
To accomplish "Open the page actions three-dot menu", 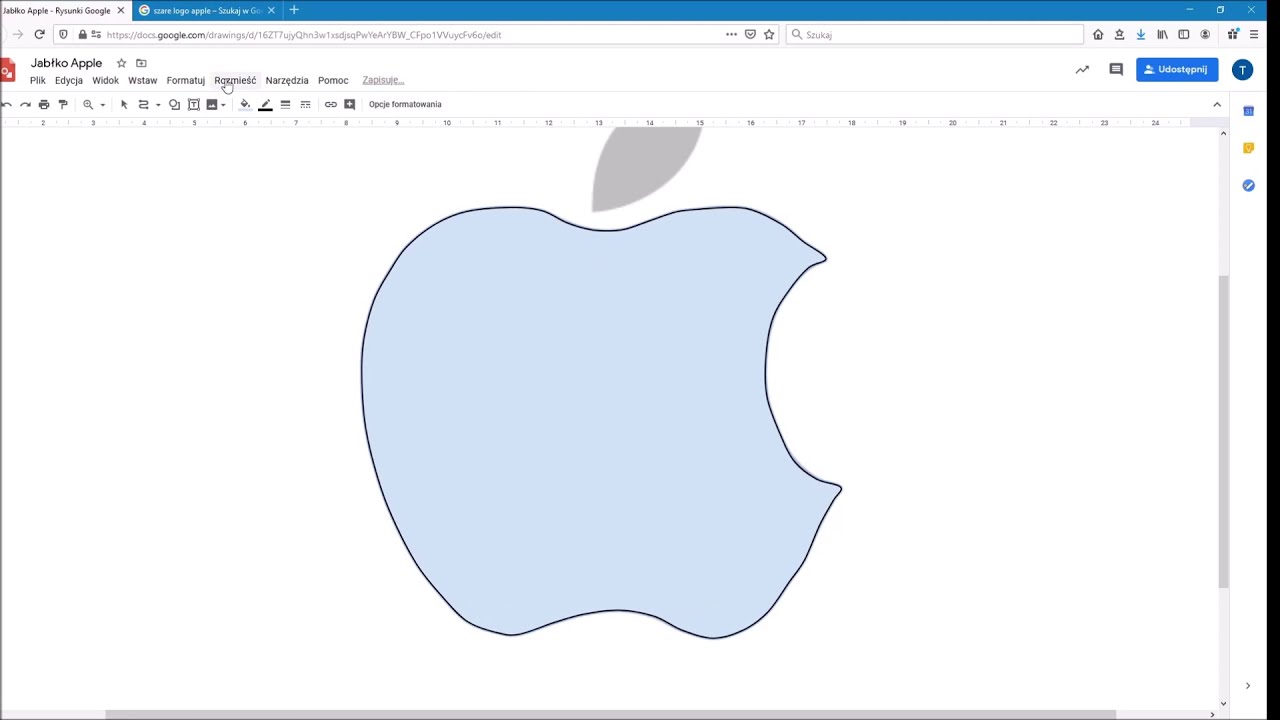I will (731, 34).
